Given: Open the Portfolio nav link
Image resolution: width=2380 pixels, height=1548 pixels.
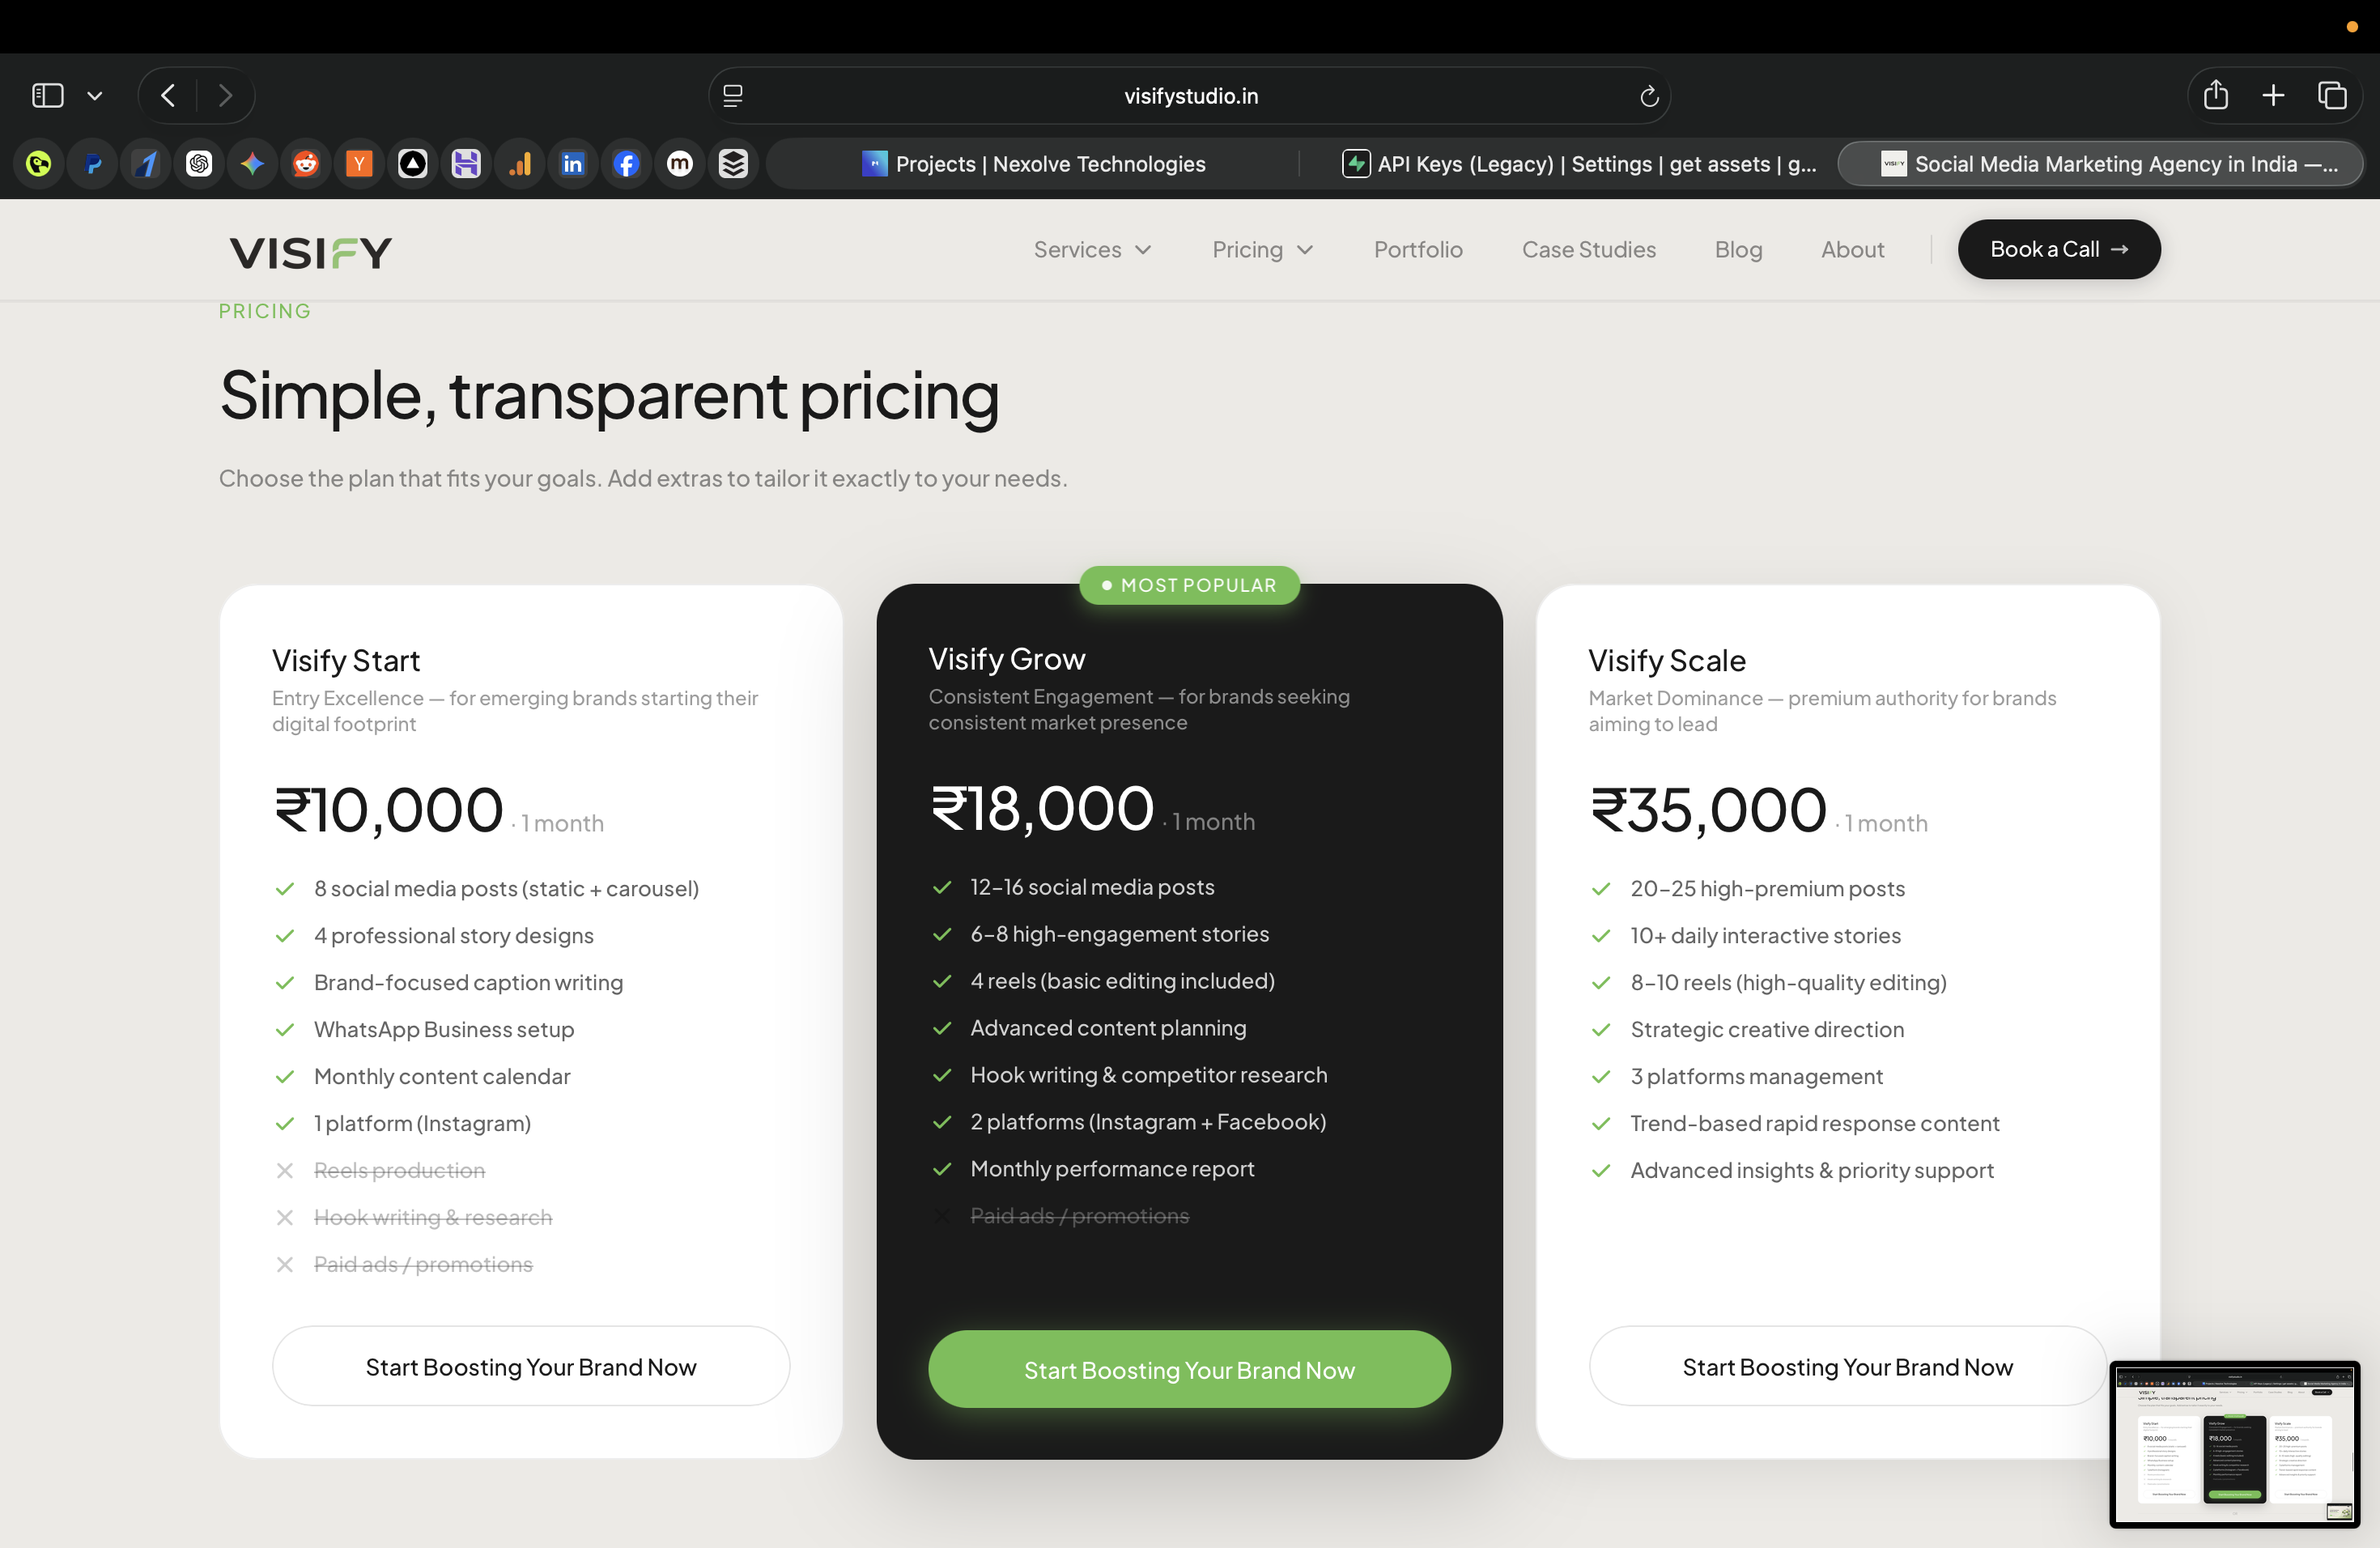Looking at the screenshot, I should 1418,250.
